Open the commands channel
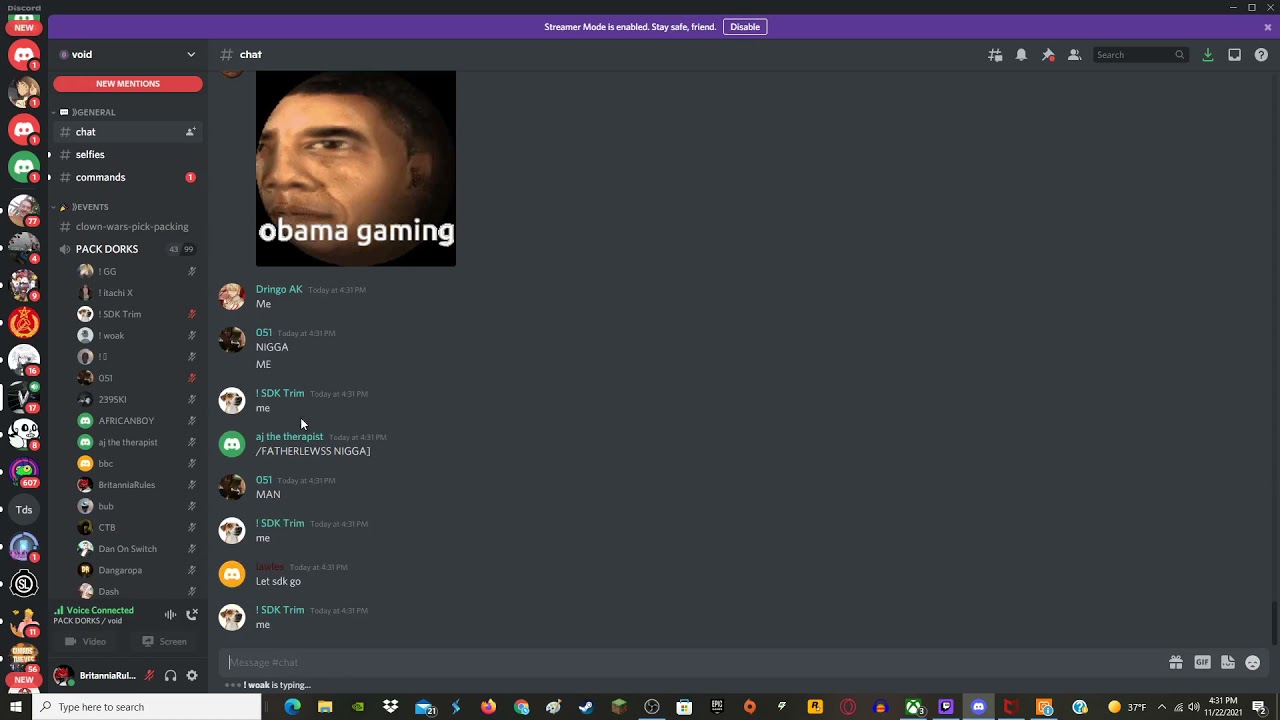The image size is (1280, 720). [128, 178]
